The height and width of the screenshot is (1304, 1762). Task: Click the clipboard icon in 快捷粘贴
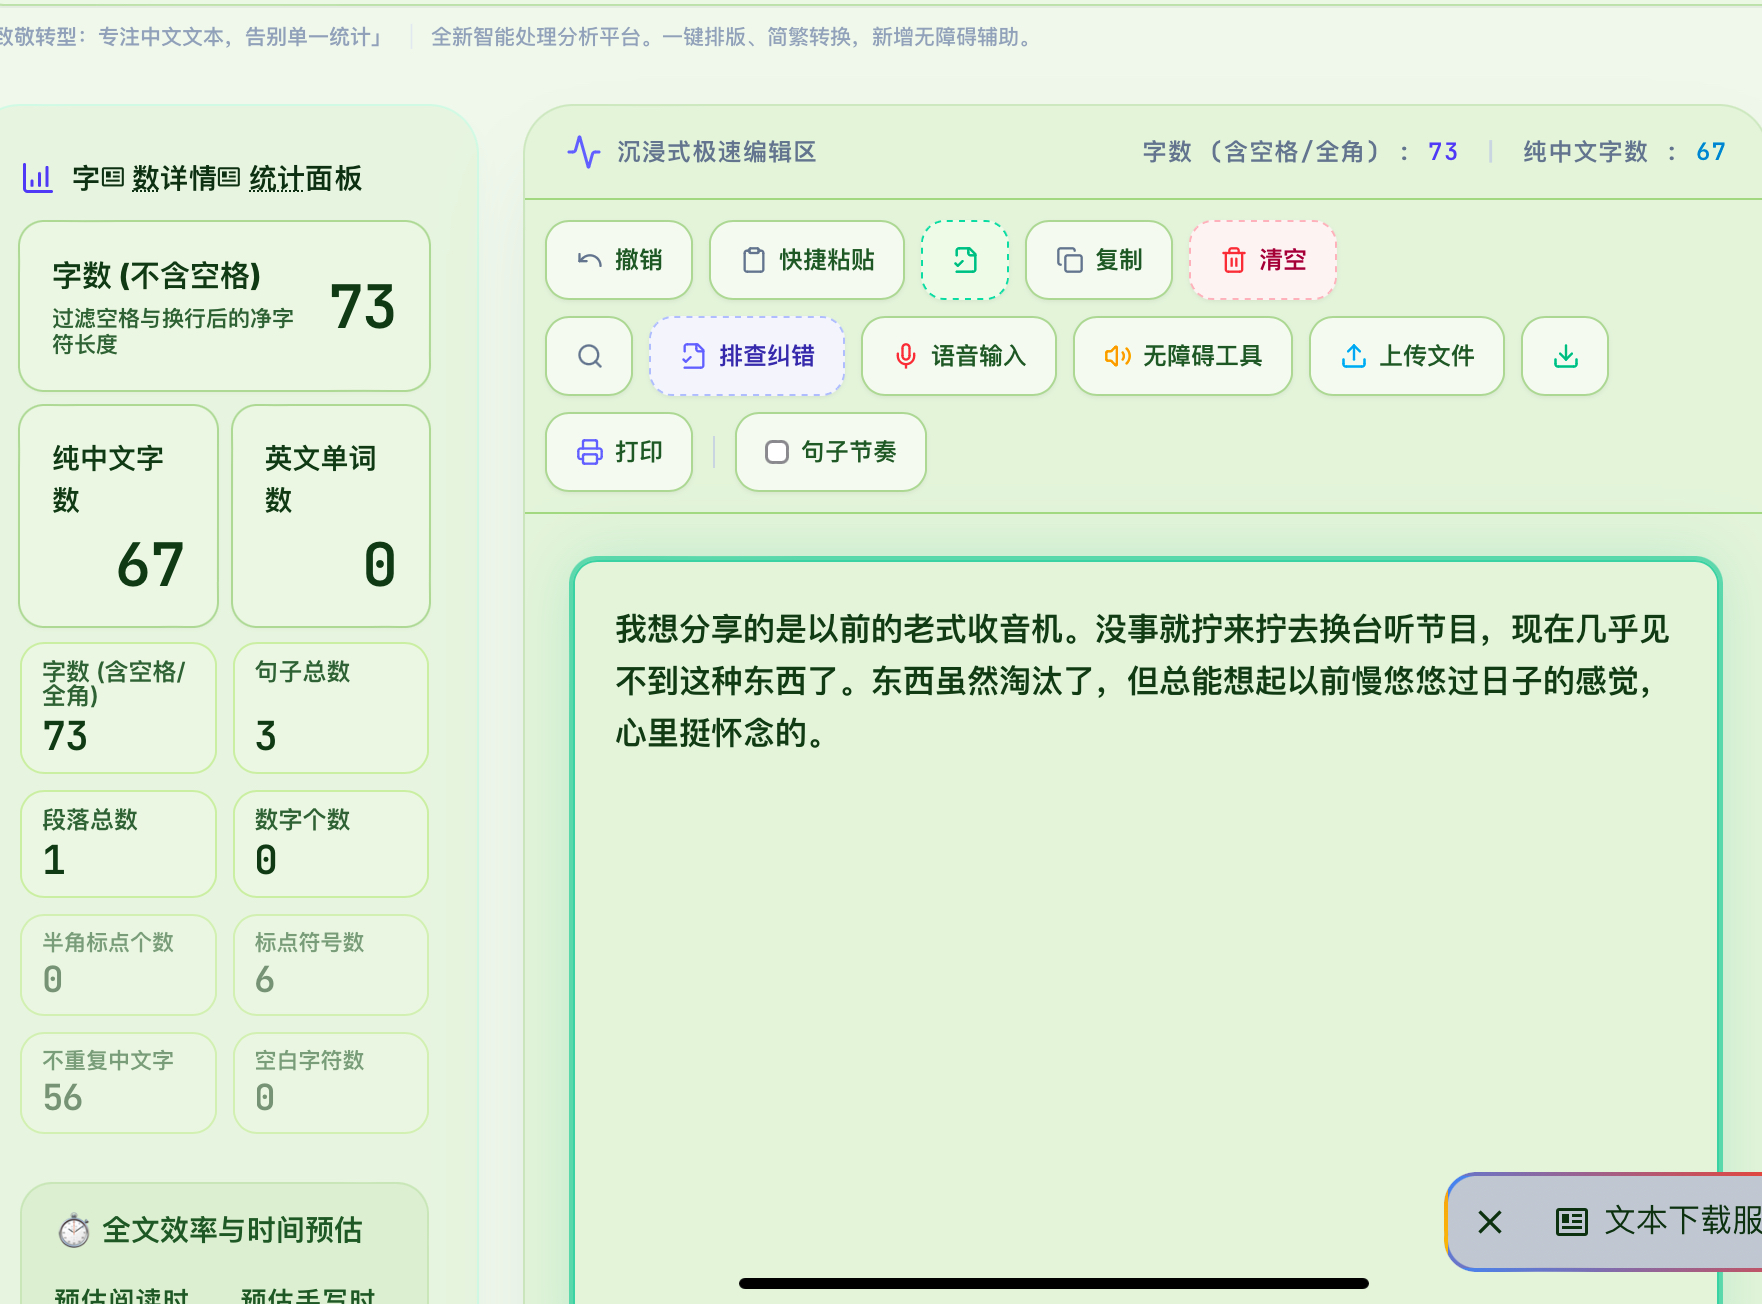pos(754,260)
